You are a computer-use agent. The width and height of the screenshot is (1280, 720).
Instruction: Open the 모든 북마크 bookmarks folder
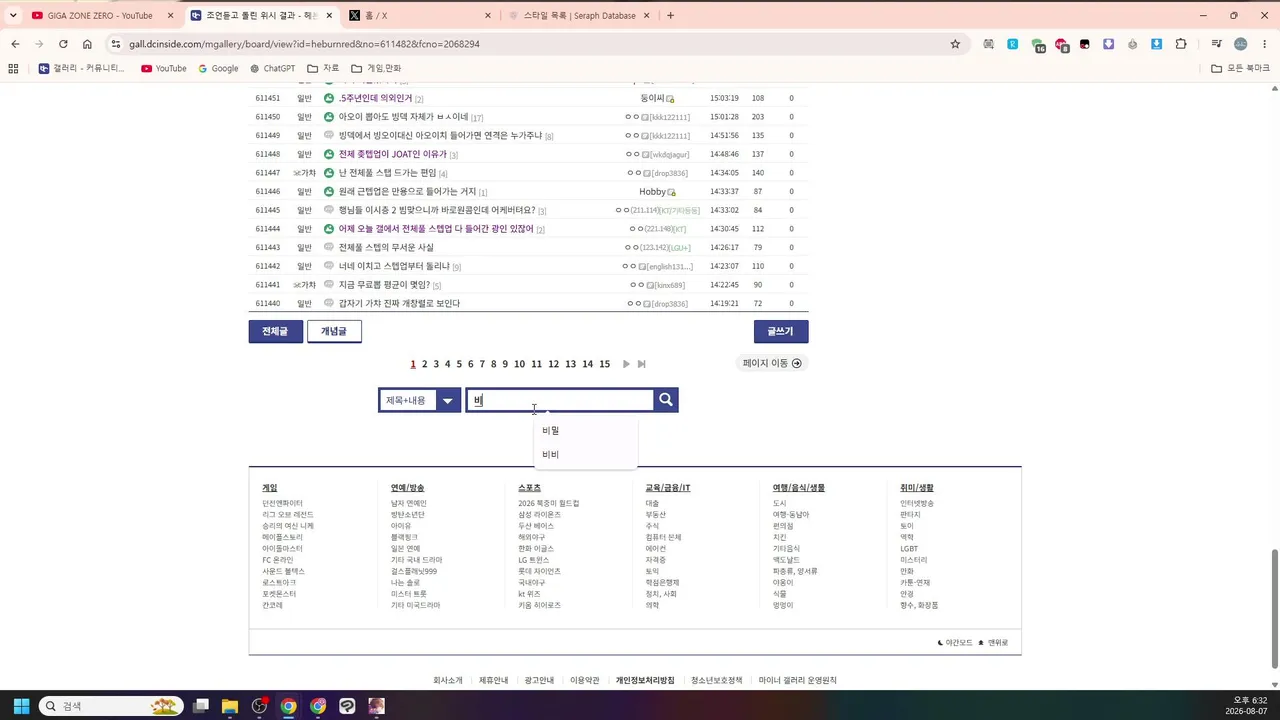(1241, 68)
